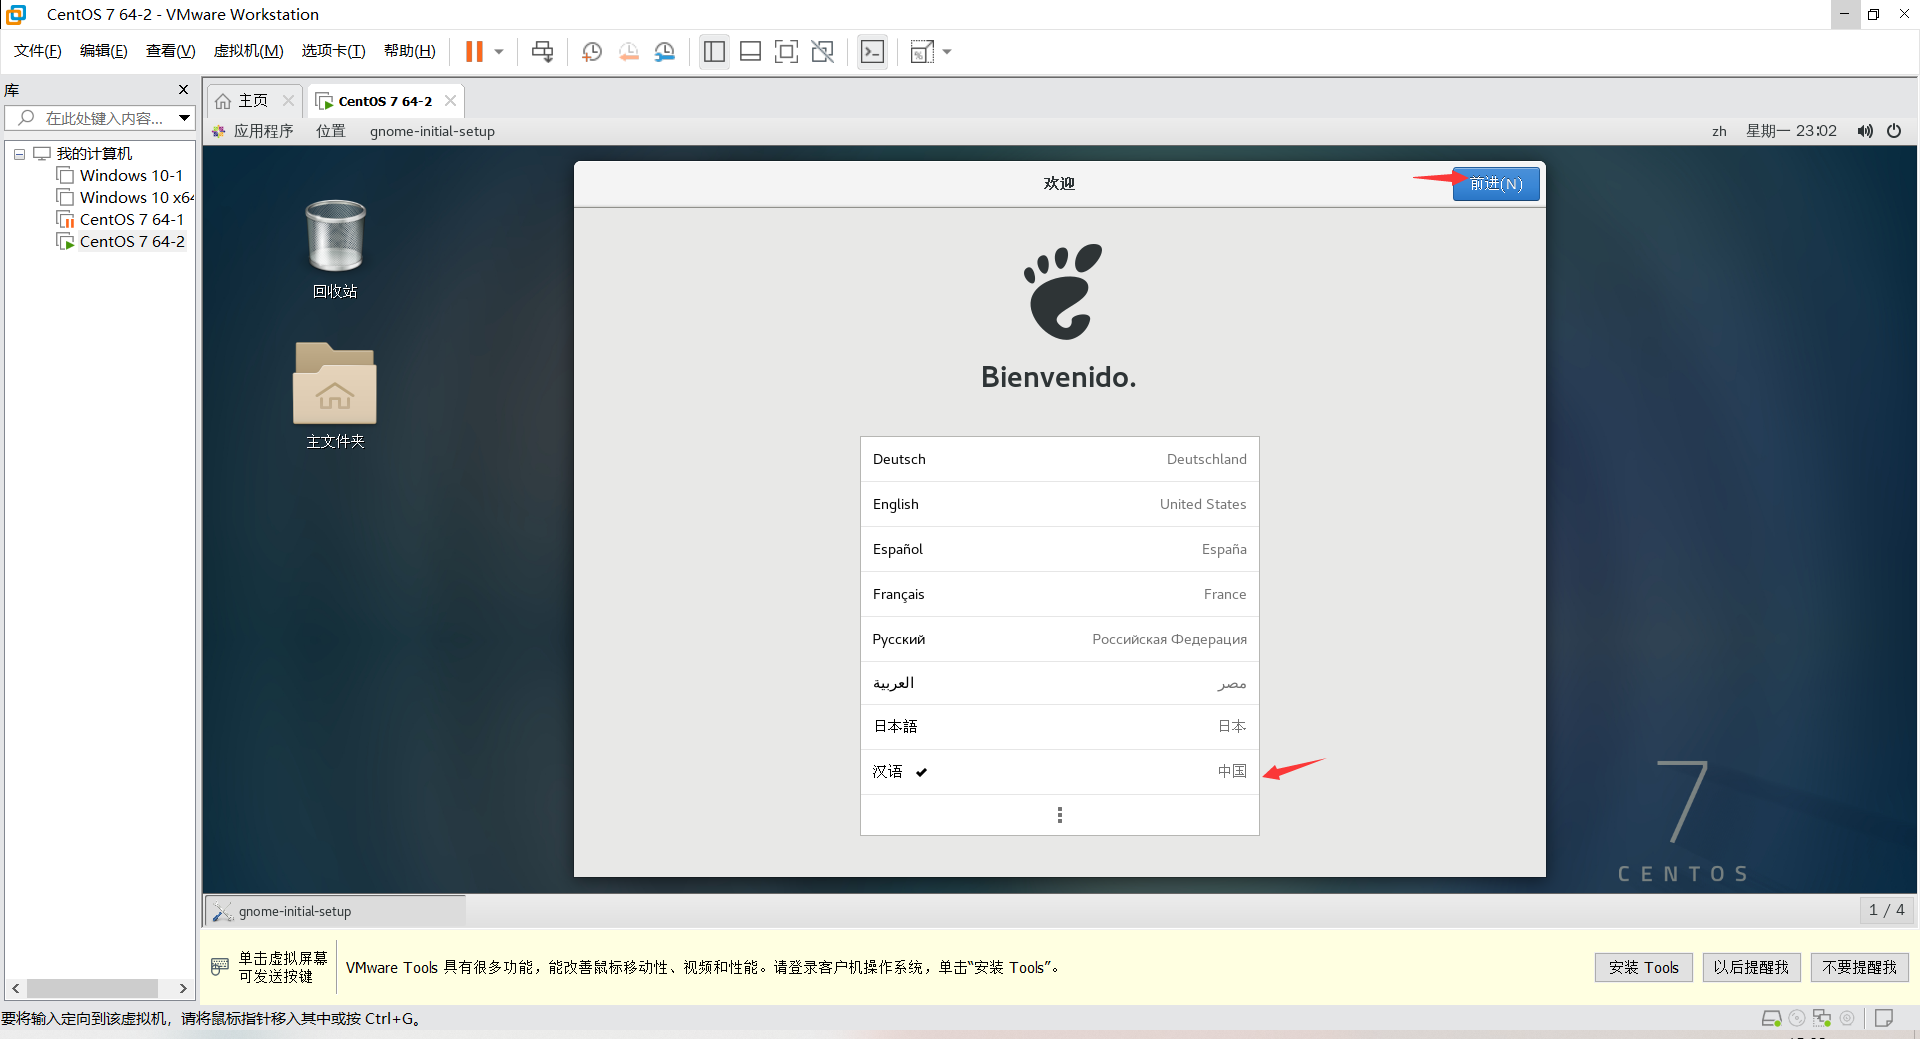Viewport: 1920px width, 1039px height.
Task: Click the network adapter status icon
Action: click(1822, 1018)
